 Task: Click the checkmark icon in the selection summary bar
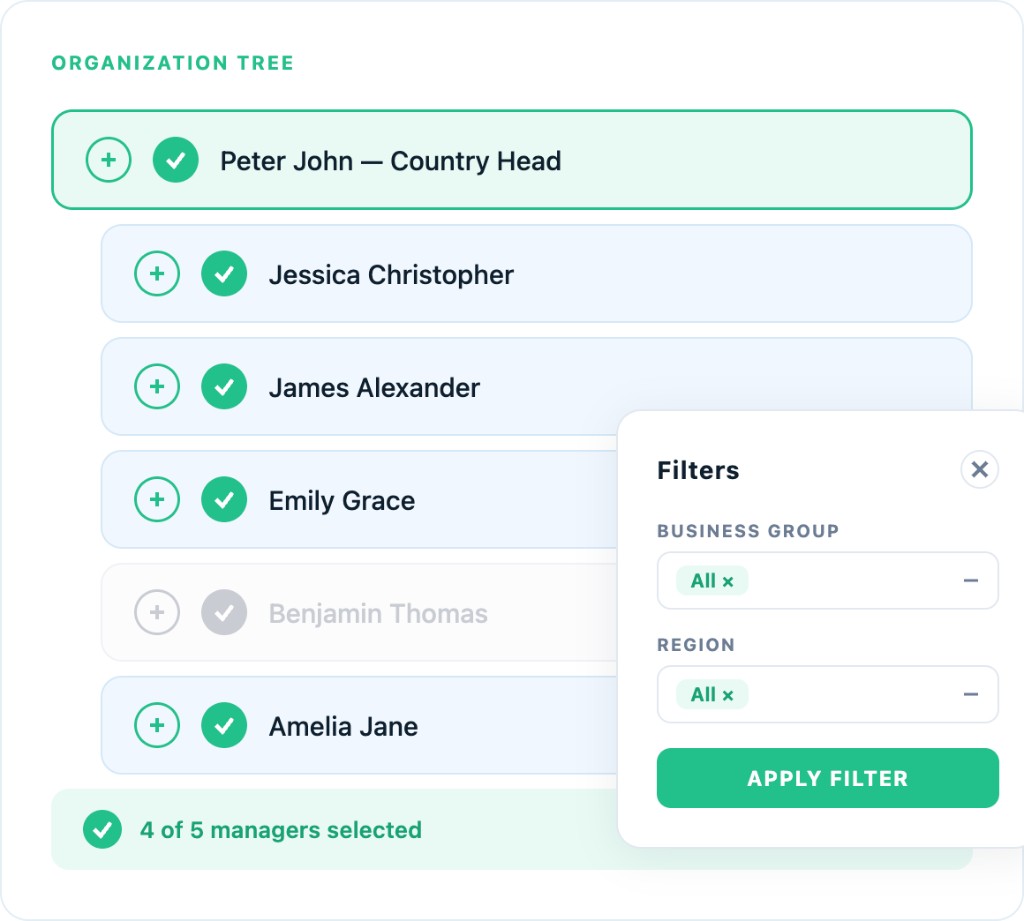coord(102,829)
